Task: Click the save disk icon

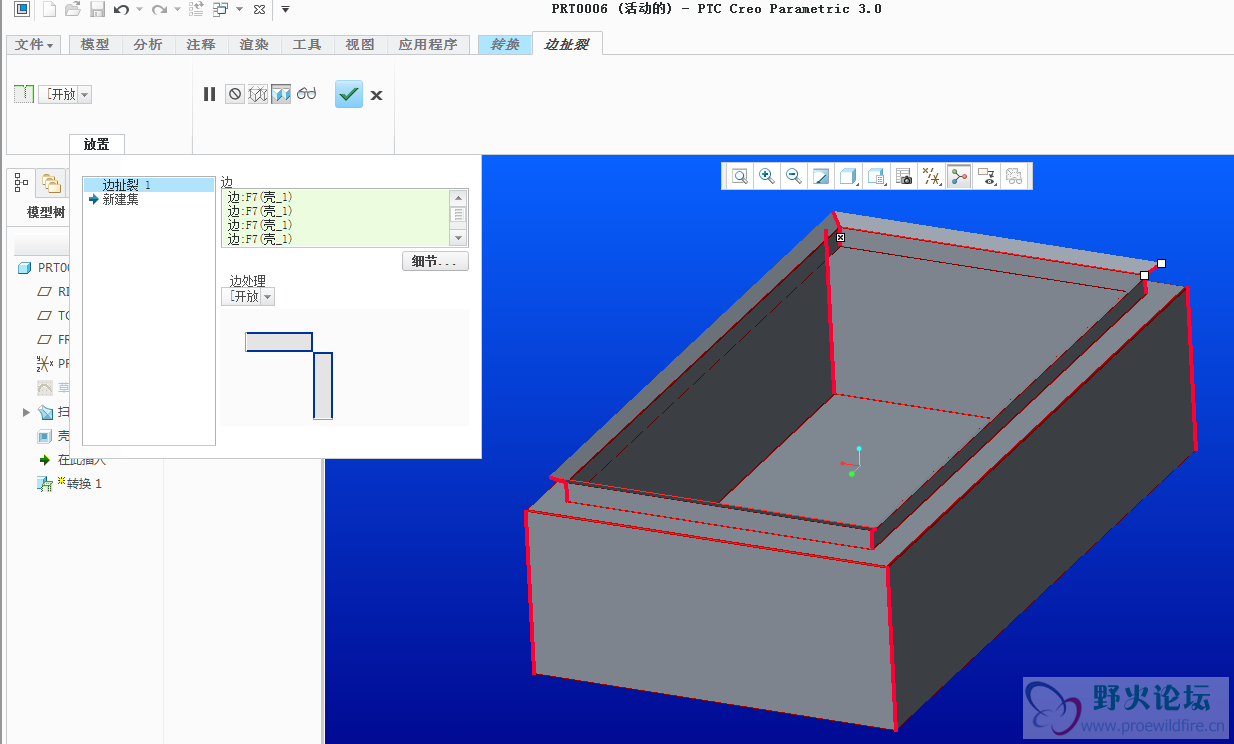Action: (x=97, y=9)
